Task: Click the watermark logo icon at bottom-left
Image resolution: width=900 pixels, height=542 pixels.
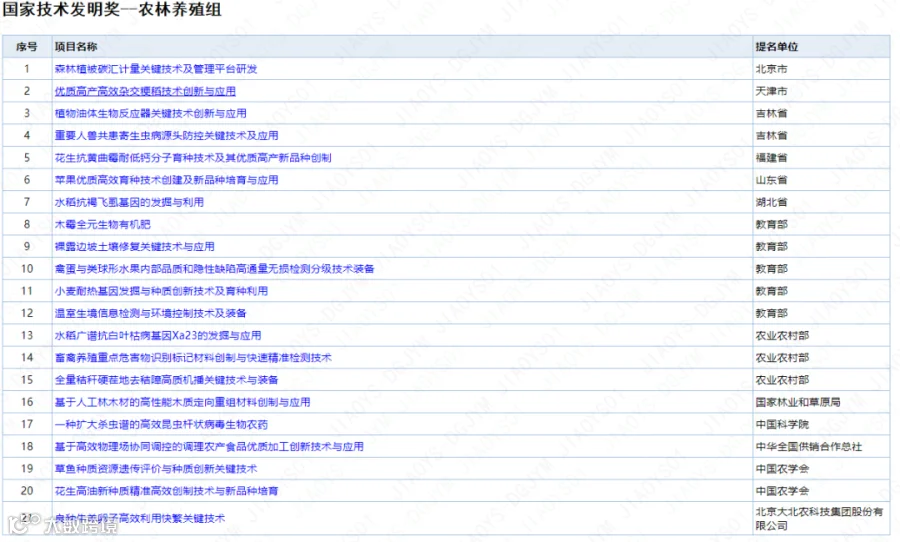Action: [24, 524]
